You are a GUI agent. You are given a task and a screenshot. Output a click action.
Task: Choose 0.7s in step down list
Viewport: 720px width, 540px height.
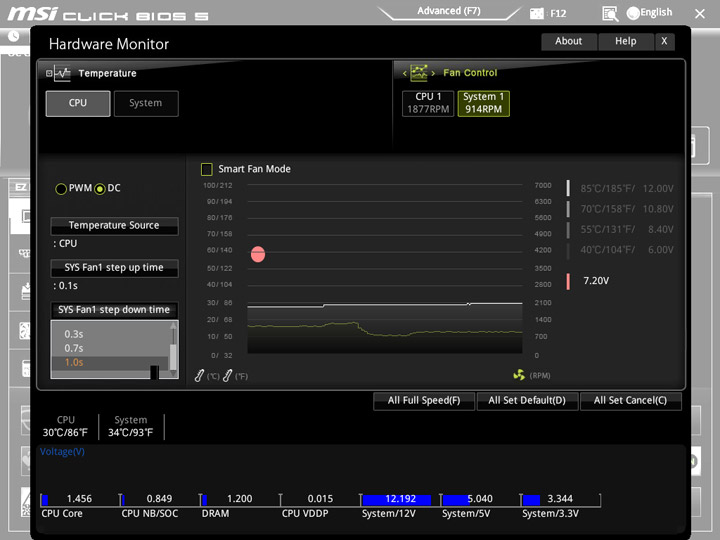pyautogui.click(x=73, y=348)
